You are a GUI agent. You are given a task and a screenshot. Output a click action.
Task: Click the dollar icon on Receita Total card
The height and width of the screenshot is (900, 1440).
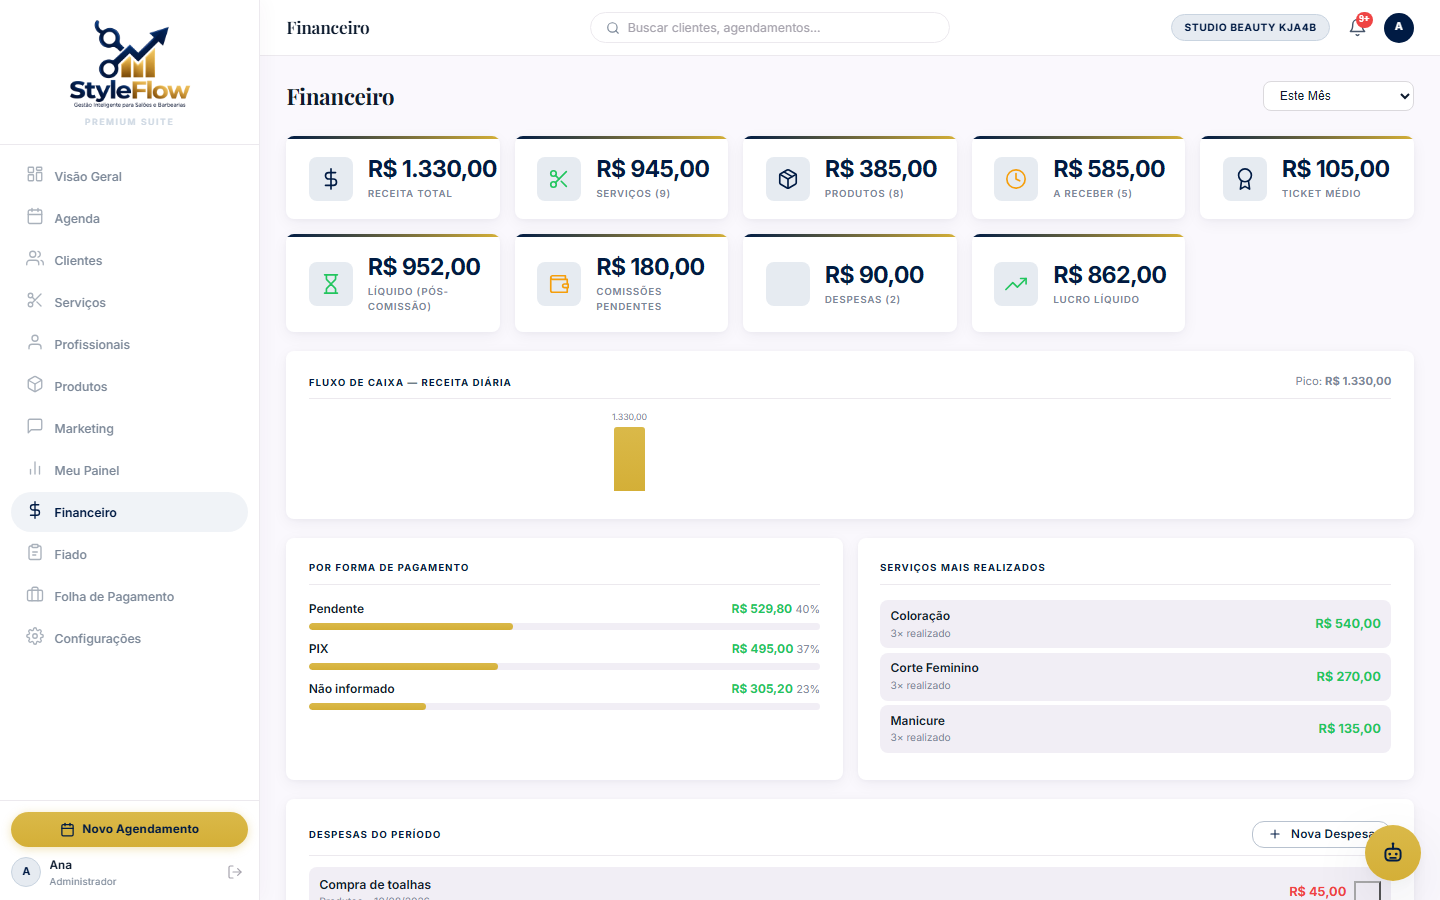coord(331,179)
